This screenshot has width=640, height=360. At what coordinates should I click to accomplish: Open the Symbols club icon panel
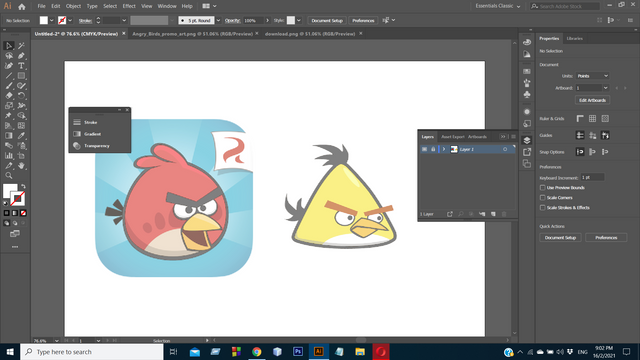pos(527,95)
